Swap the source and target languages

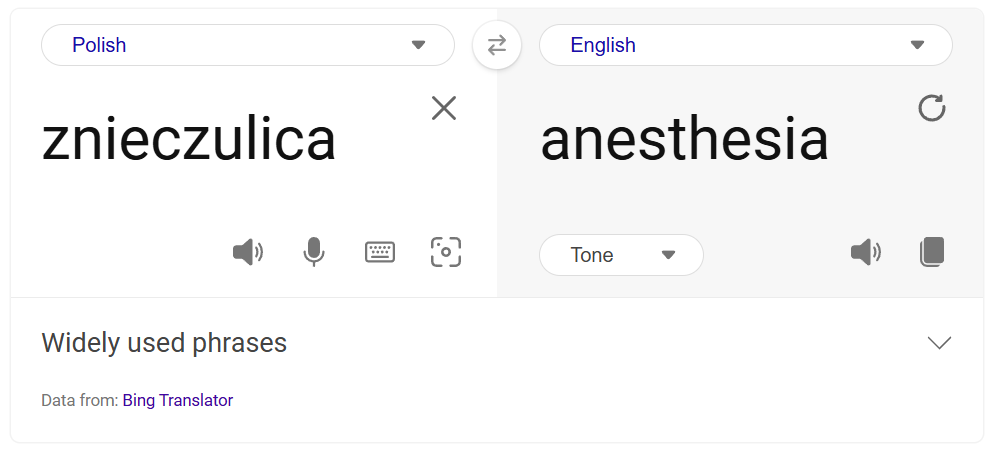point(497,45)
